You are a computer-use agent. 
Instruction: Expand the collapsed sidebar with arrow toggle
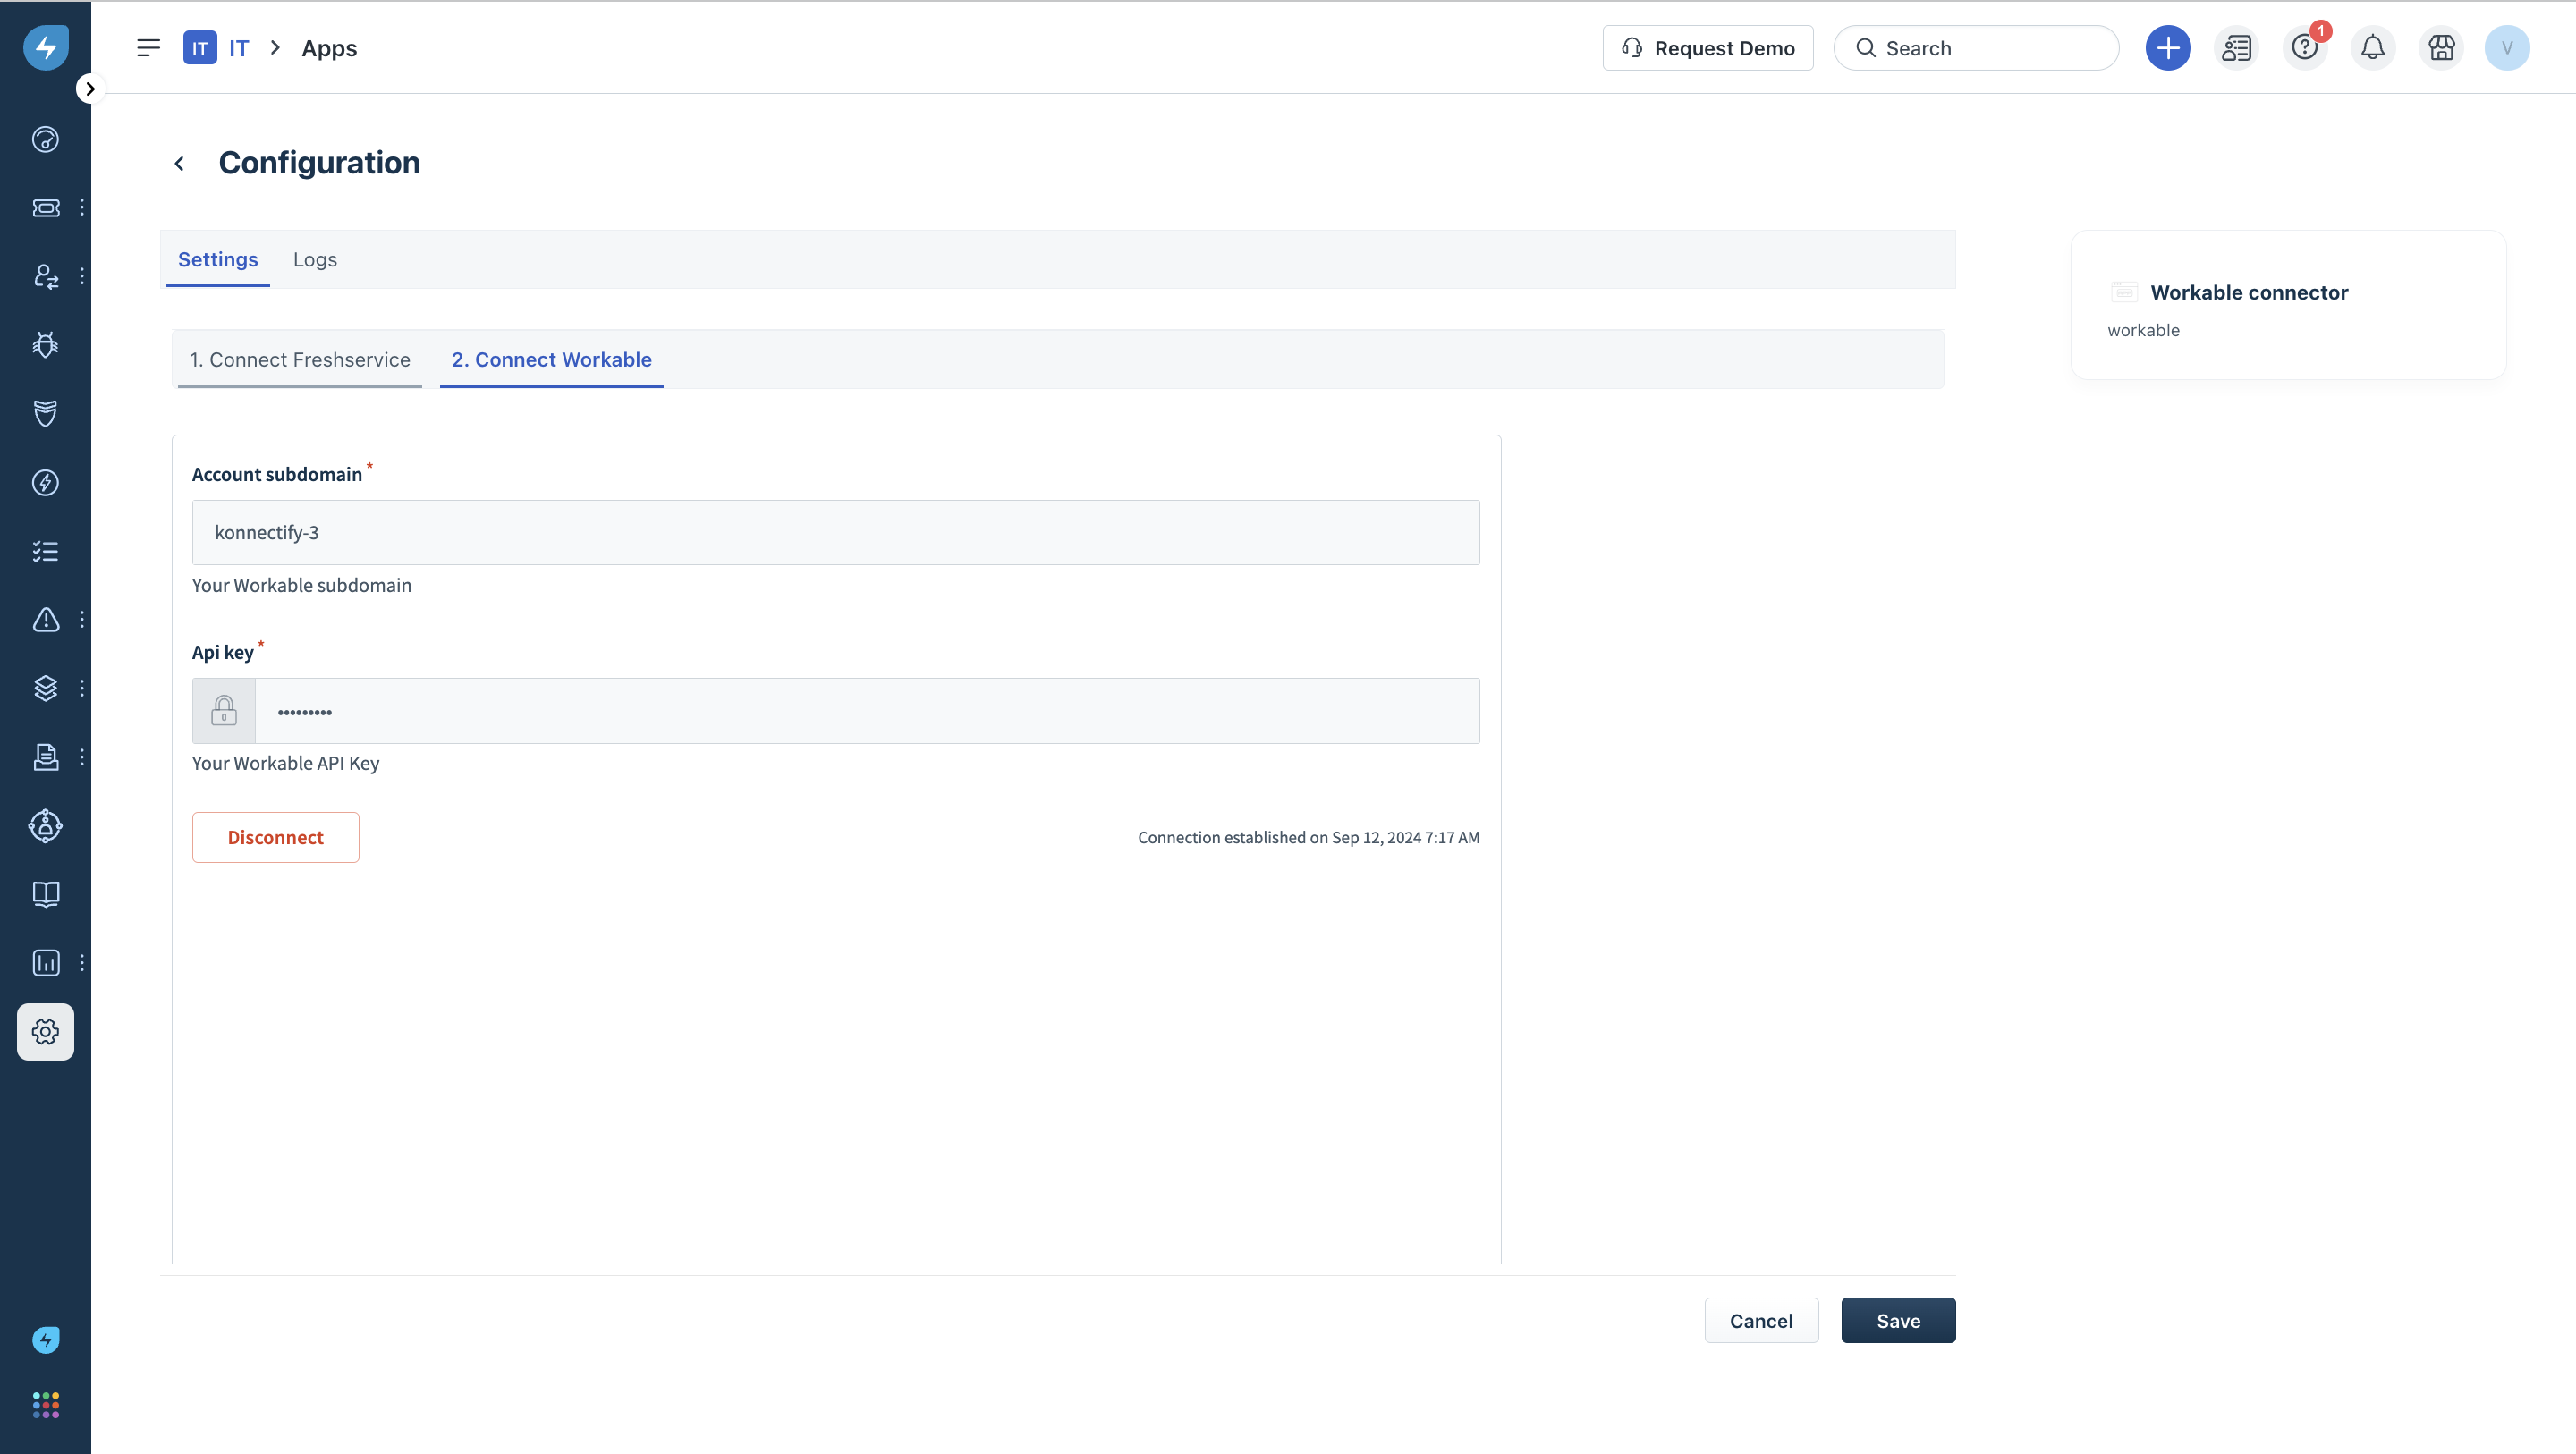[90, 89]
